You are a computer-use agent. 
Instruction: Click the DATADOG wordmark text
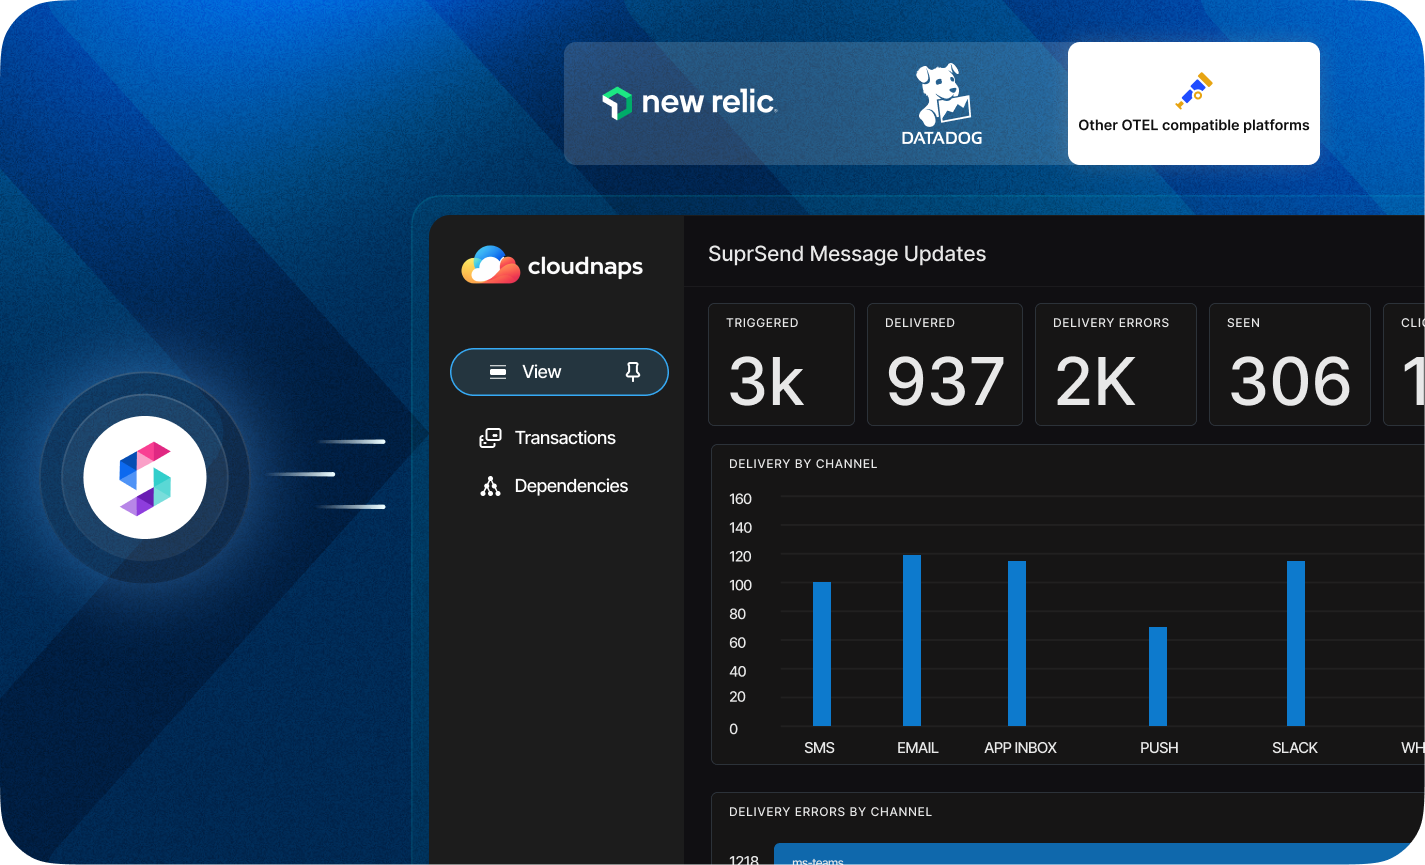point(942,138)
